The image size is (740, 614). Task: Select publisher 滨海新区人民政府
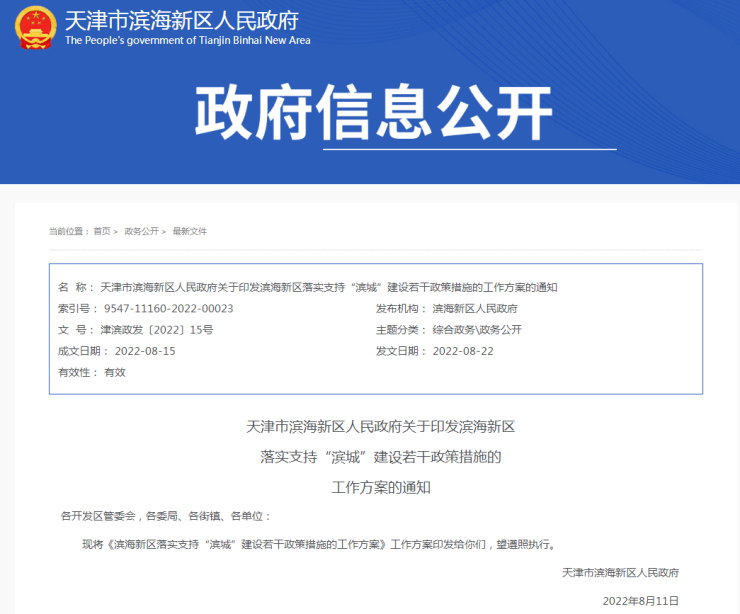475,309
